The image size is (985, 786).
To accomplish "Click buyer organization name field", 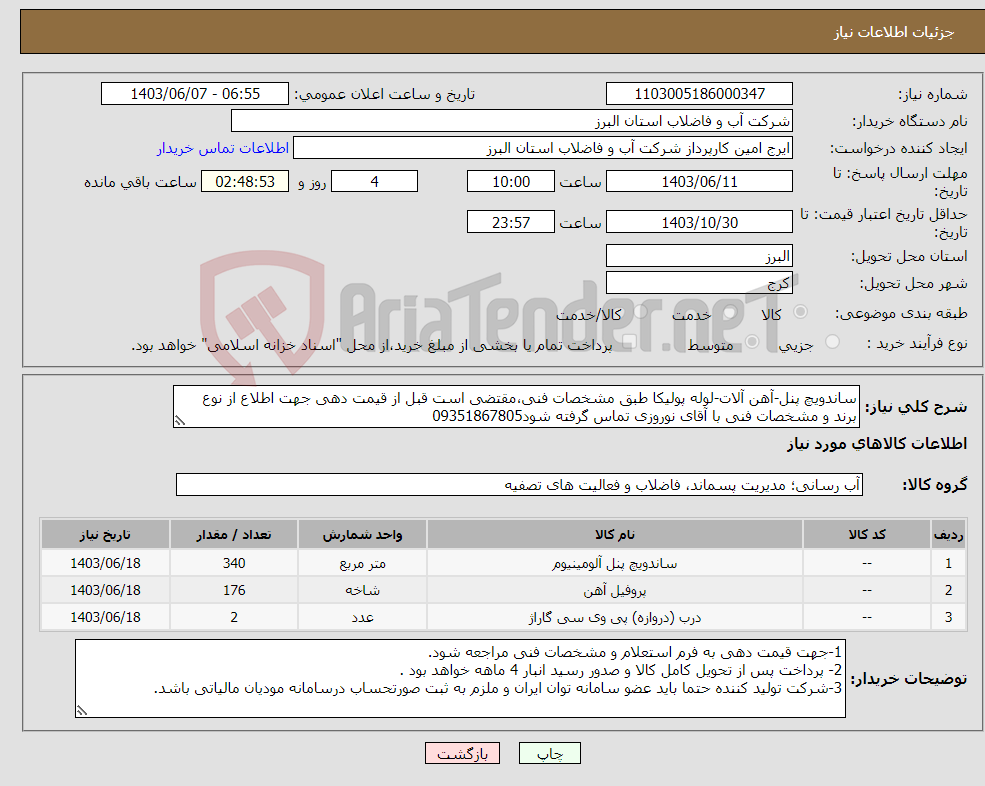I will pos(512,121).
